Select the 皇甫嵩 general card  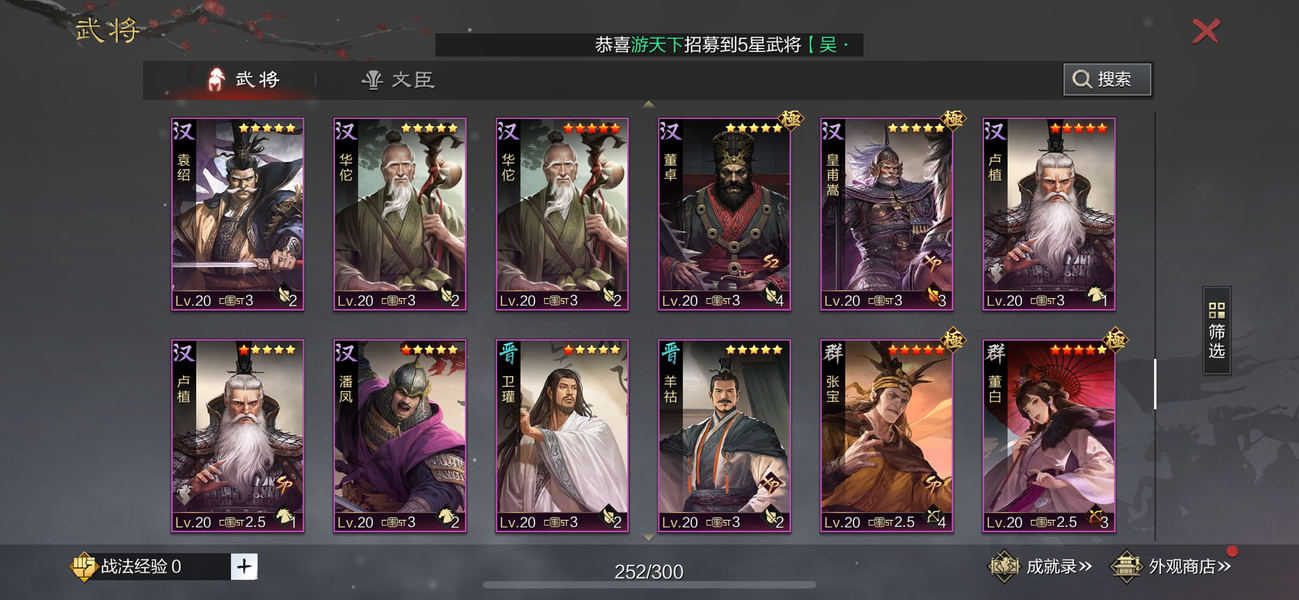click(887, 214)
